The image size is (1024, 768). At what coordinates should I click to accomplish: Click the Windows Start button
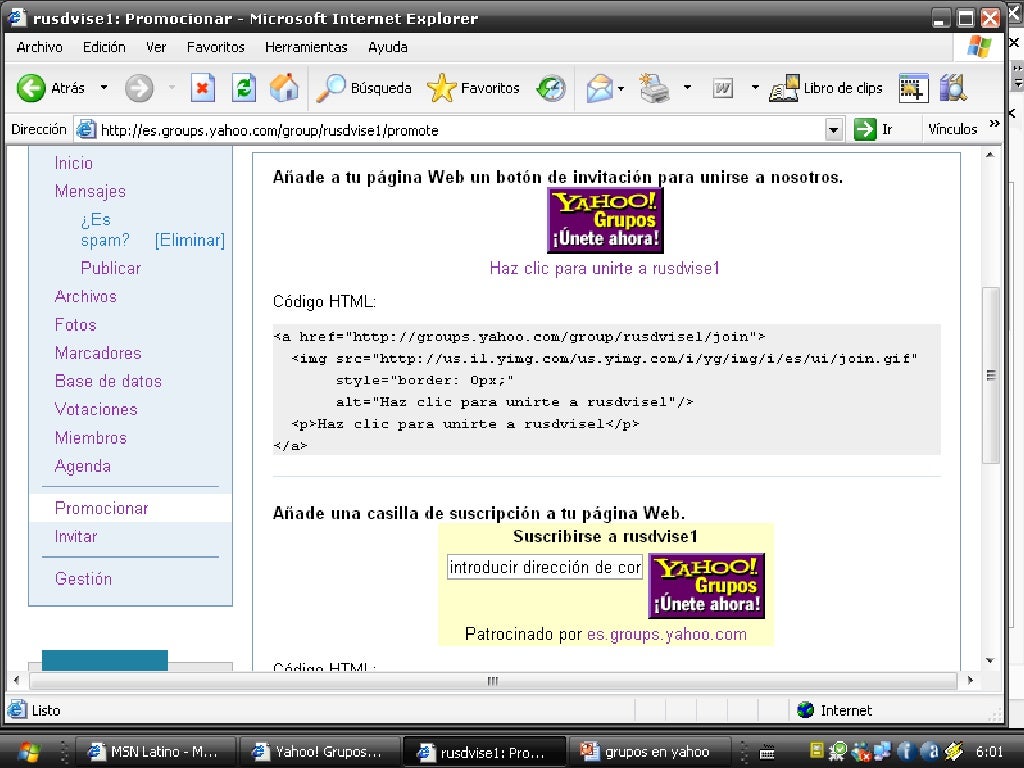(x=28, y=752)
